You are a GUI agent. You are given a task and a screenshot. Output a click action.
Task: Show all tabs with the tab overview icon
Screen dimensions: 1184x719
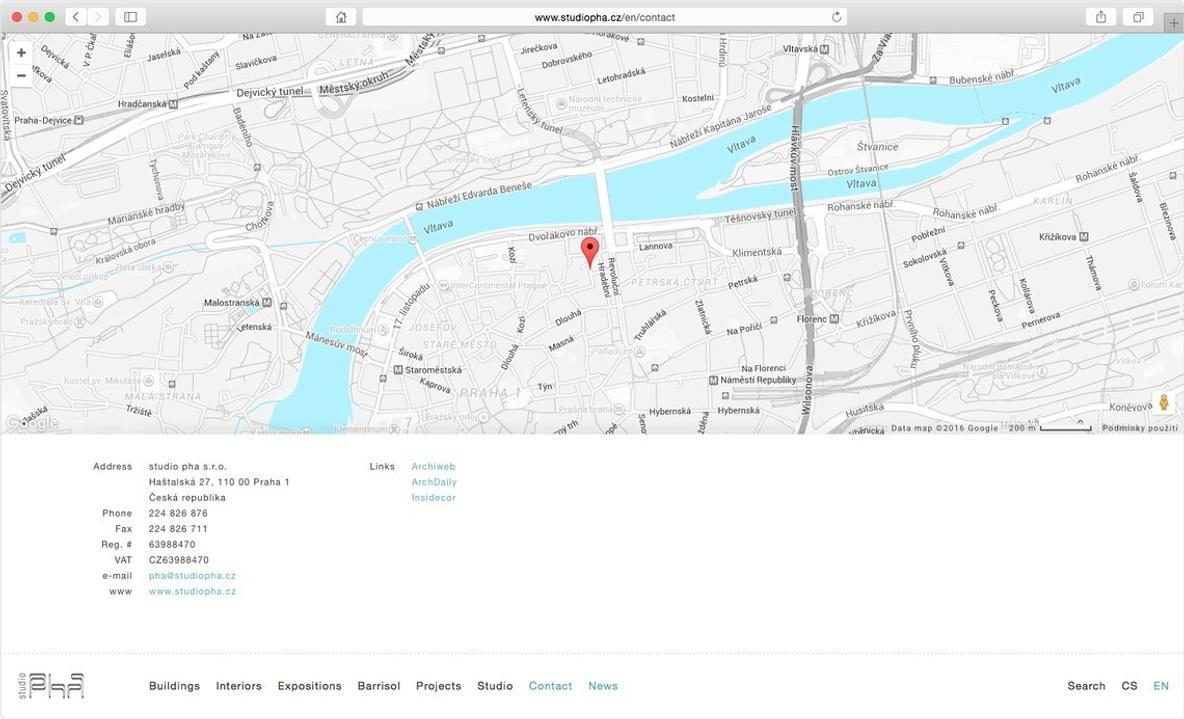tap(1138, 17)
